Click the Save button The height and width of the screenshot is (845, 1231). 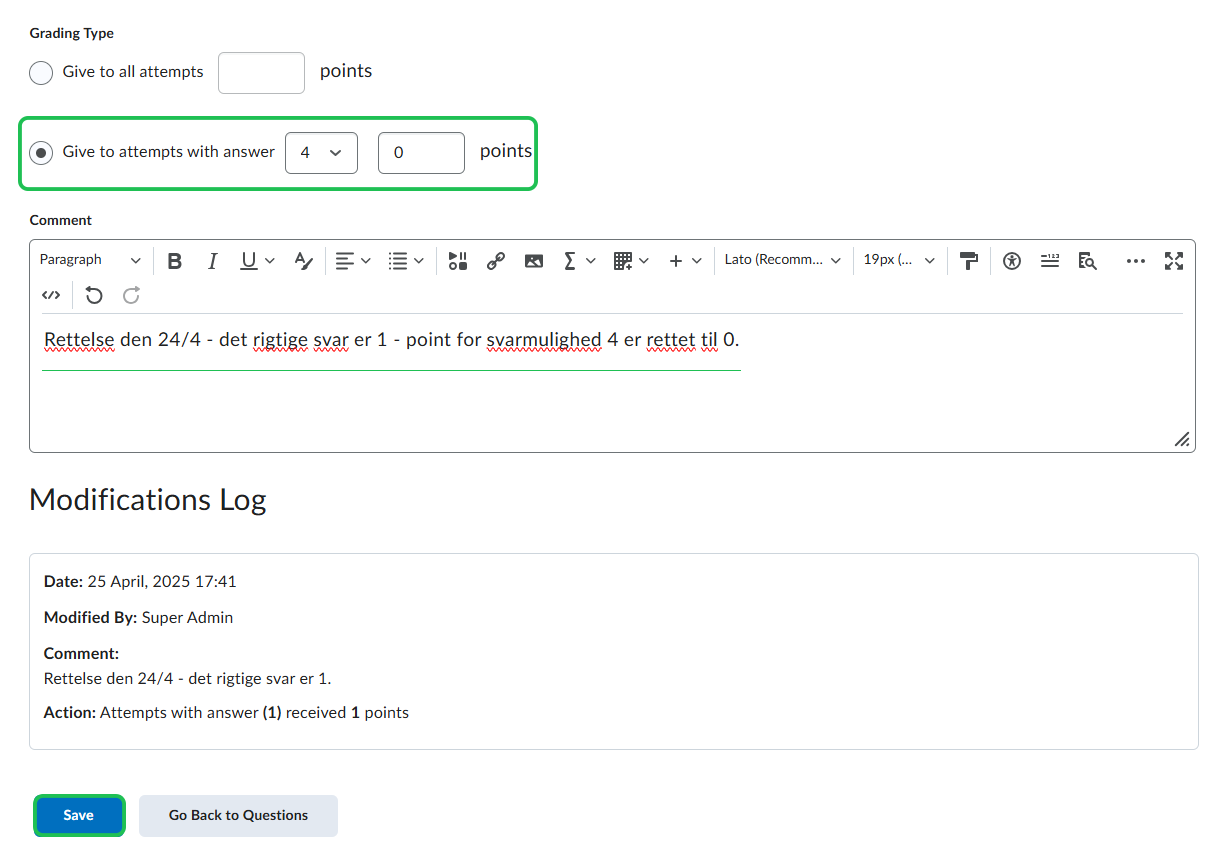click(x=79, y=815)
